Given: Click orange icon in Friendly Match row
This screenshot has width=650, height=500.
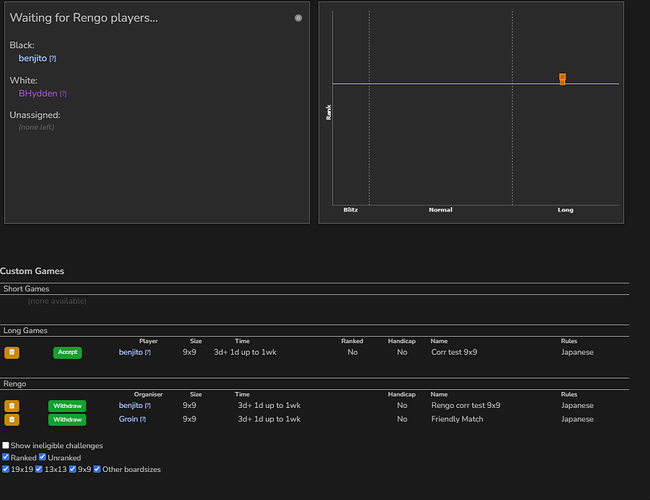Looking at the screenshot, I should (12, 419).
